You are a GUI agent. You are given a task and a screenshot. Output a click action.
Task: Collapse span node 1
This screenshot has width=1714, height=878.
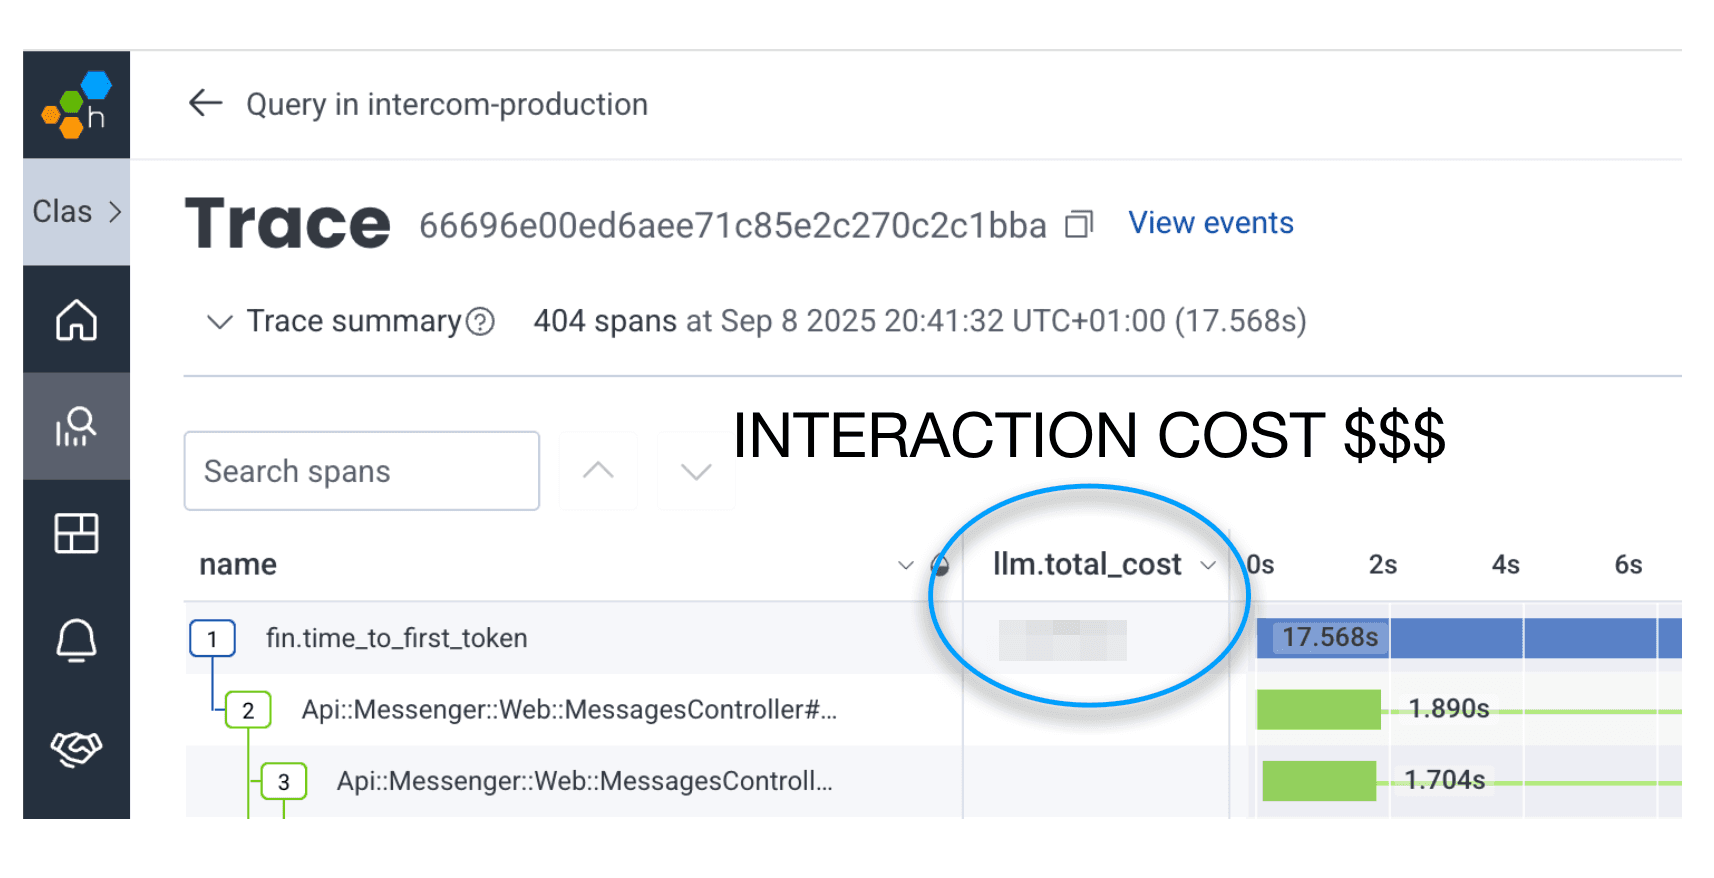tap(212, 639)
